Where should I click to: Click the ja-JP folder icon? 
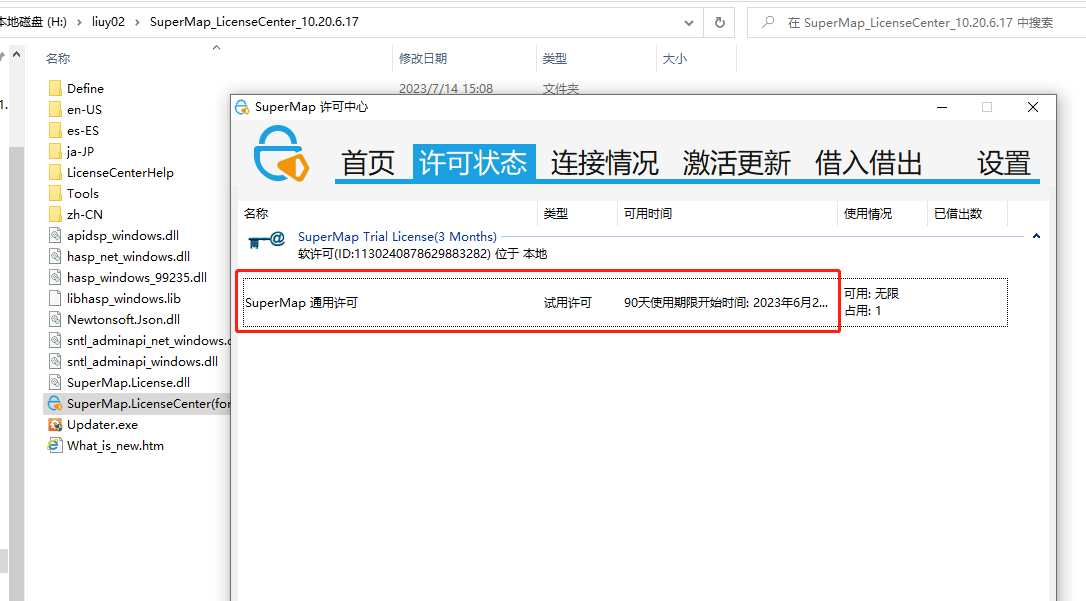[55, 152]
